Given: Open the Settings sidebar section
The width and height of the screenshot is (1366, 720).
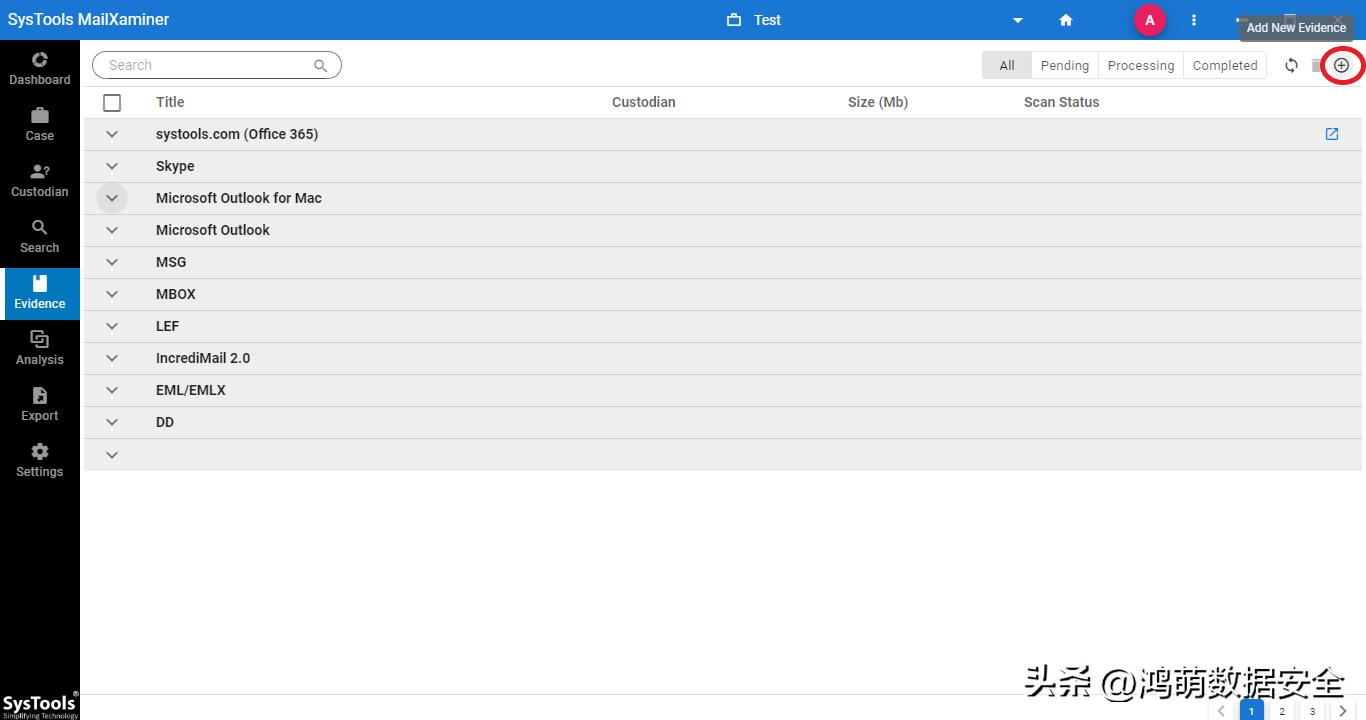Looking at the screenshot, I should (x=40, y=460).
